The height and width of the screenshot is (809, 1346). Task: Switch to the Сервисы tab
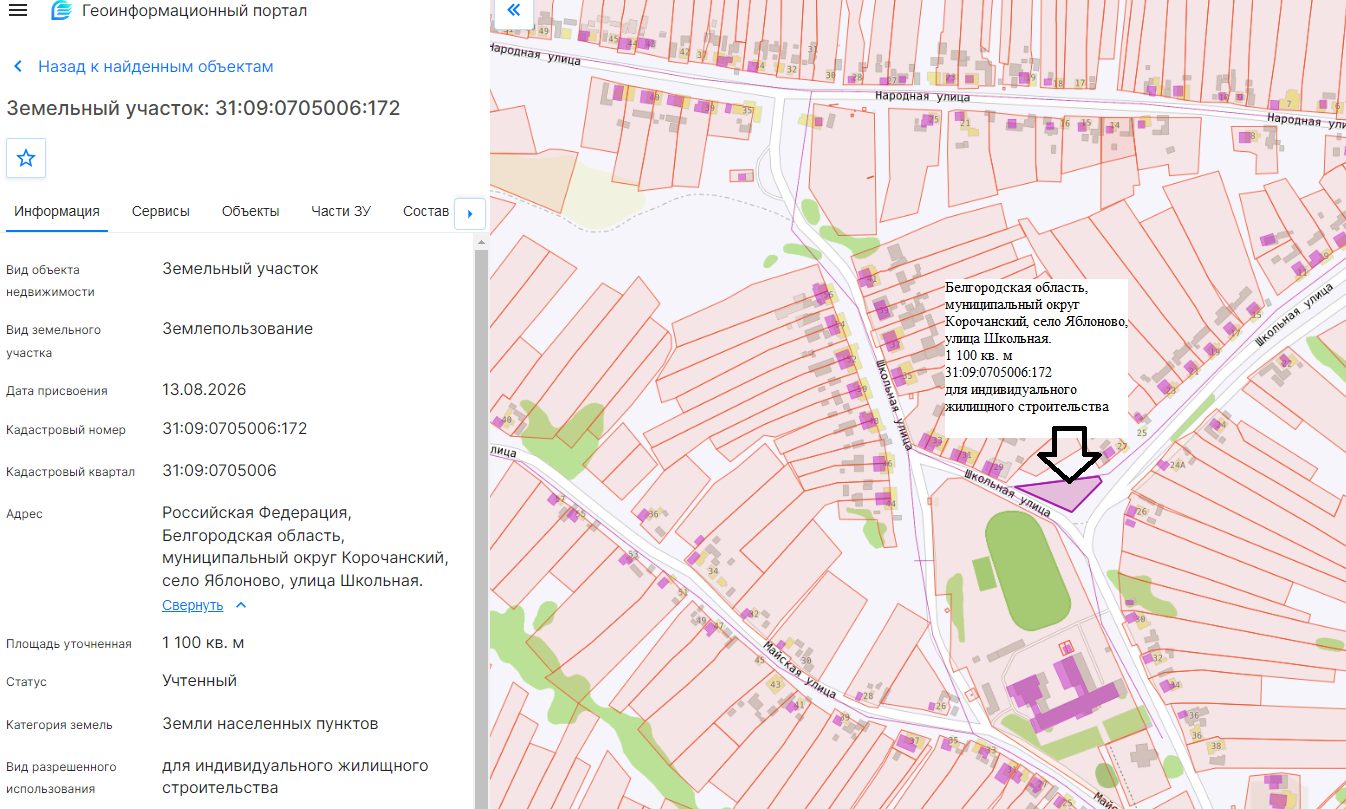(x=161, y=211)
